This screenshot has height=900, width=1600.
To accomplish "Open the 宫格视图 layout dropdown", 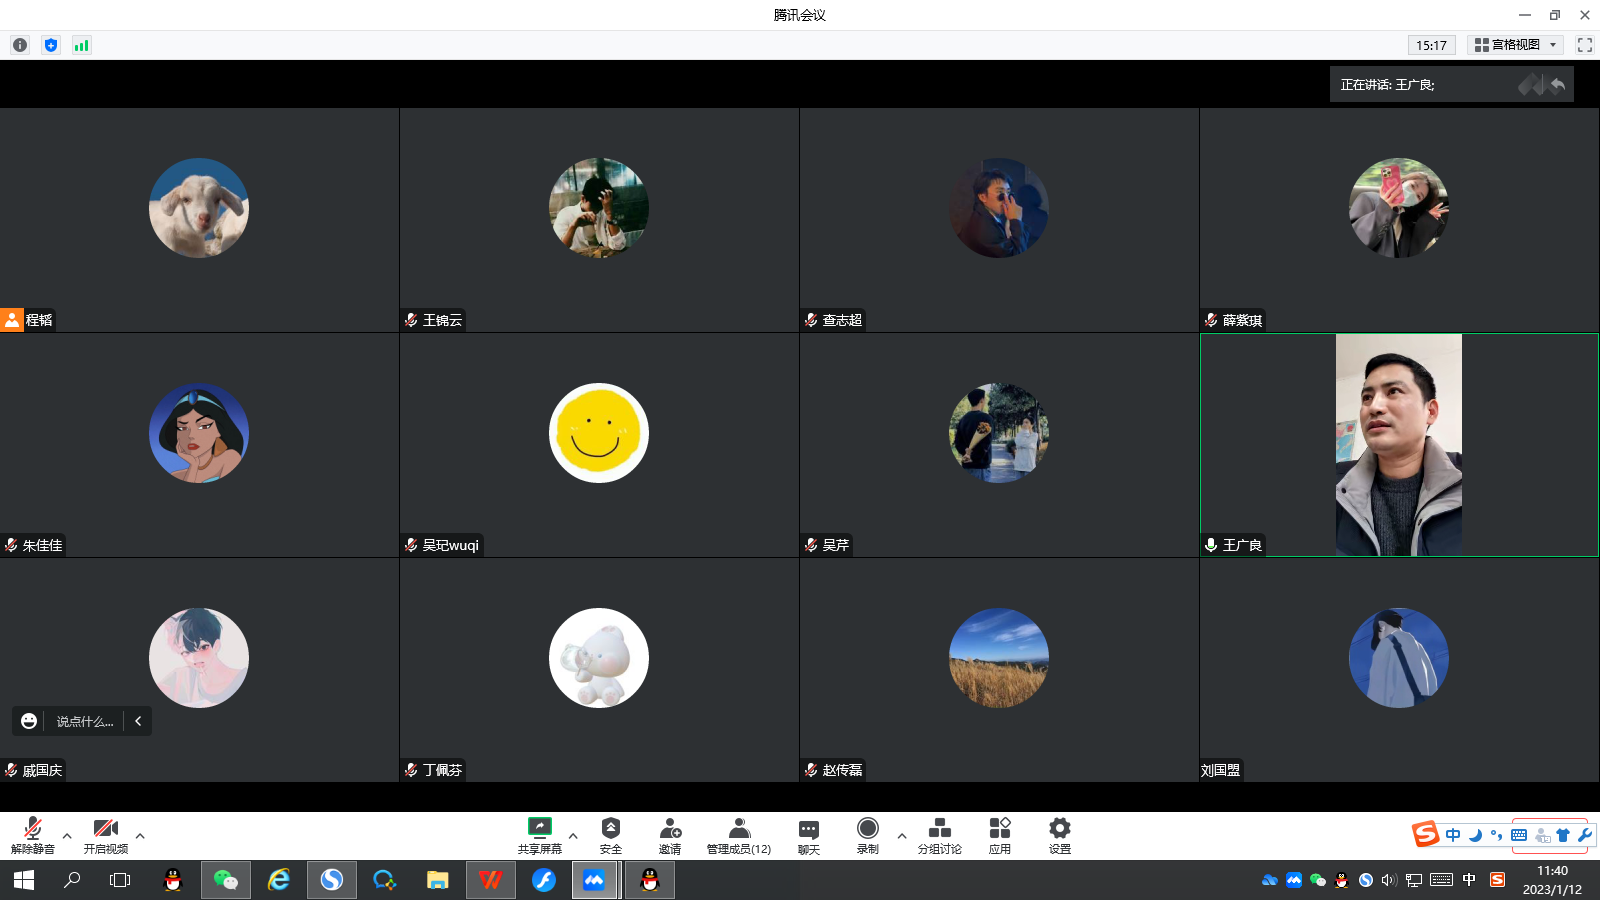I will [x=1515, y=45].
